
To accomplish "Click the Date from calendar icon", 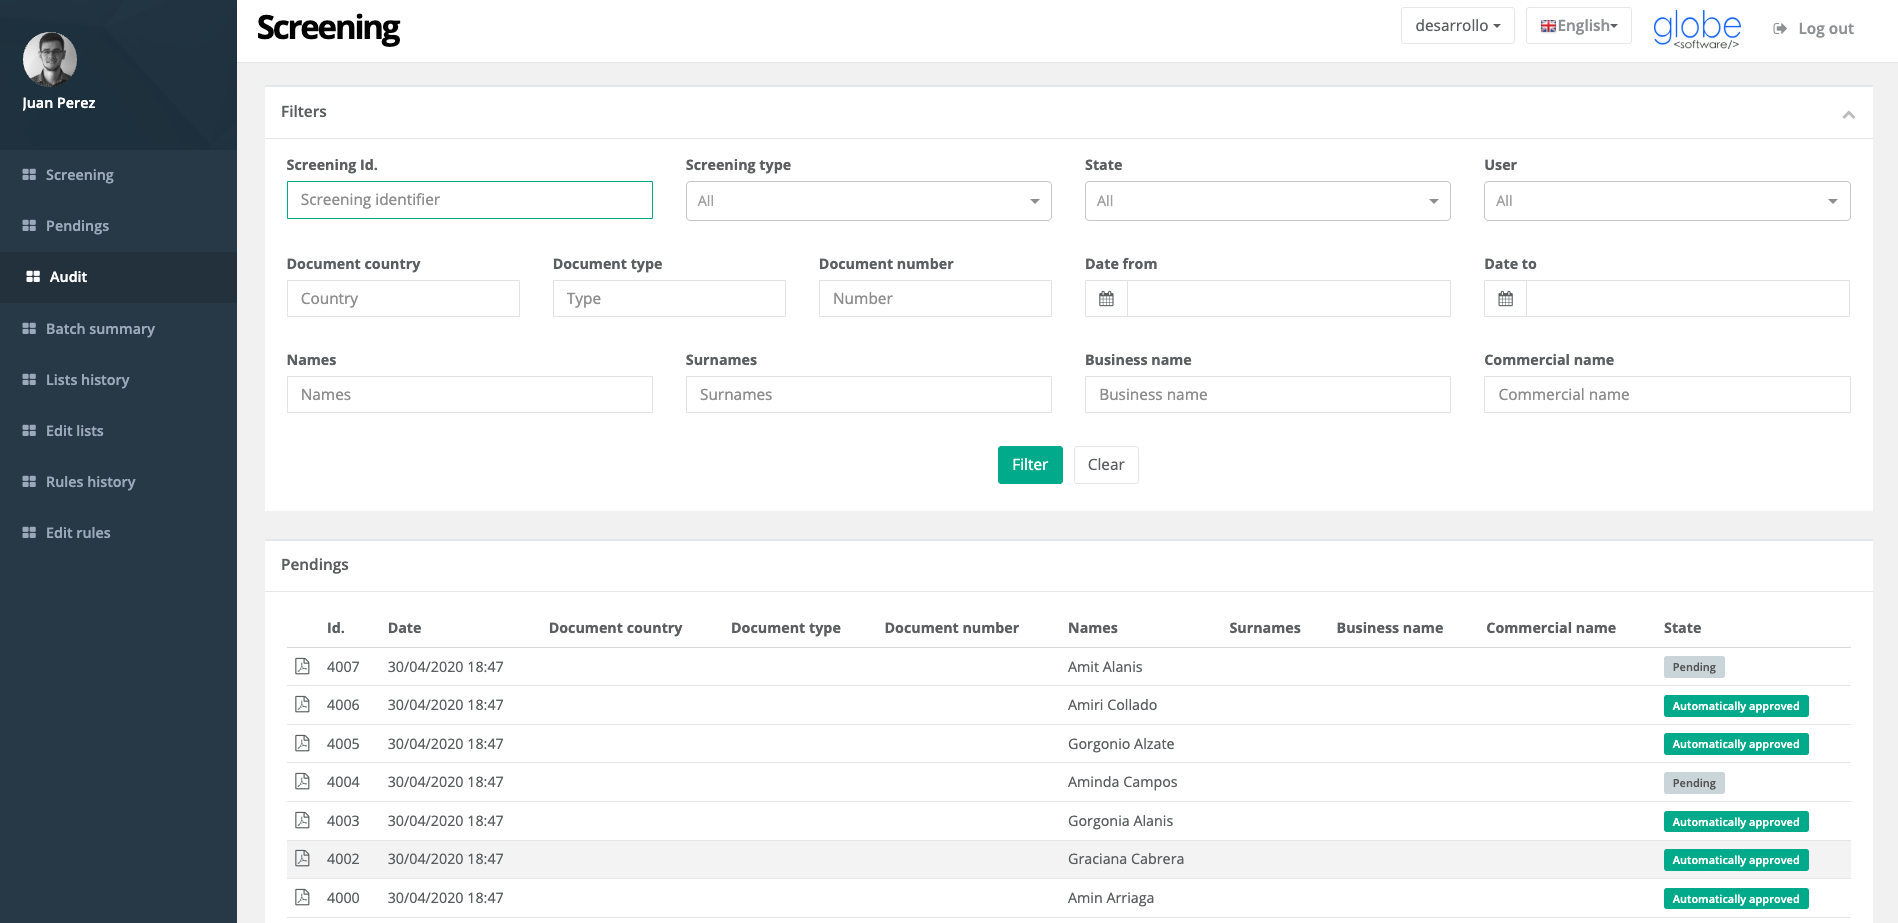I will pos(1106,299).
